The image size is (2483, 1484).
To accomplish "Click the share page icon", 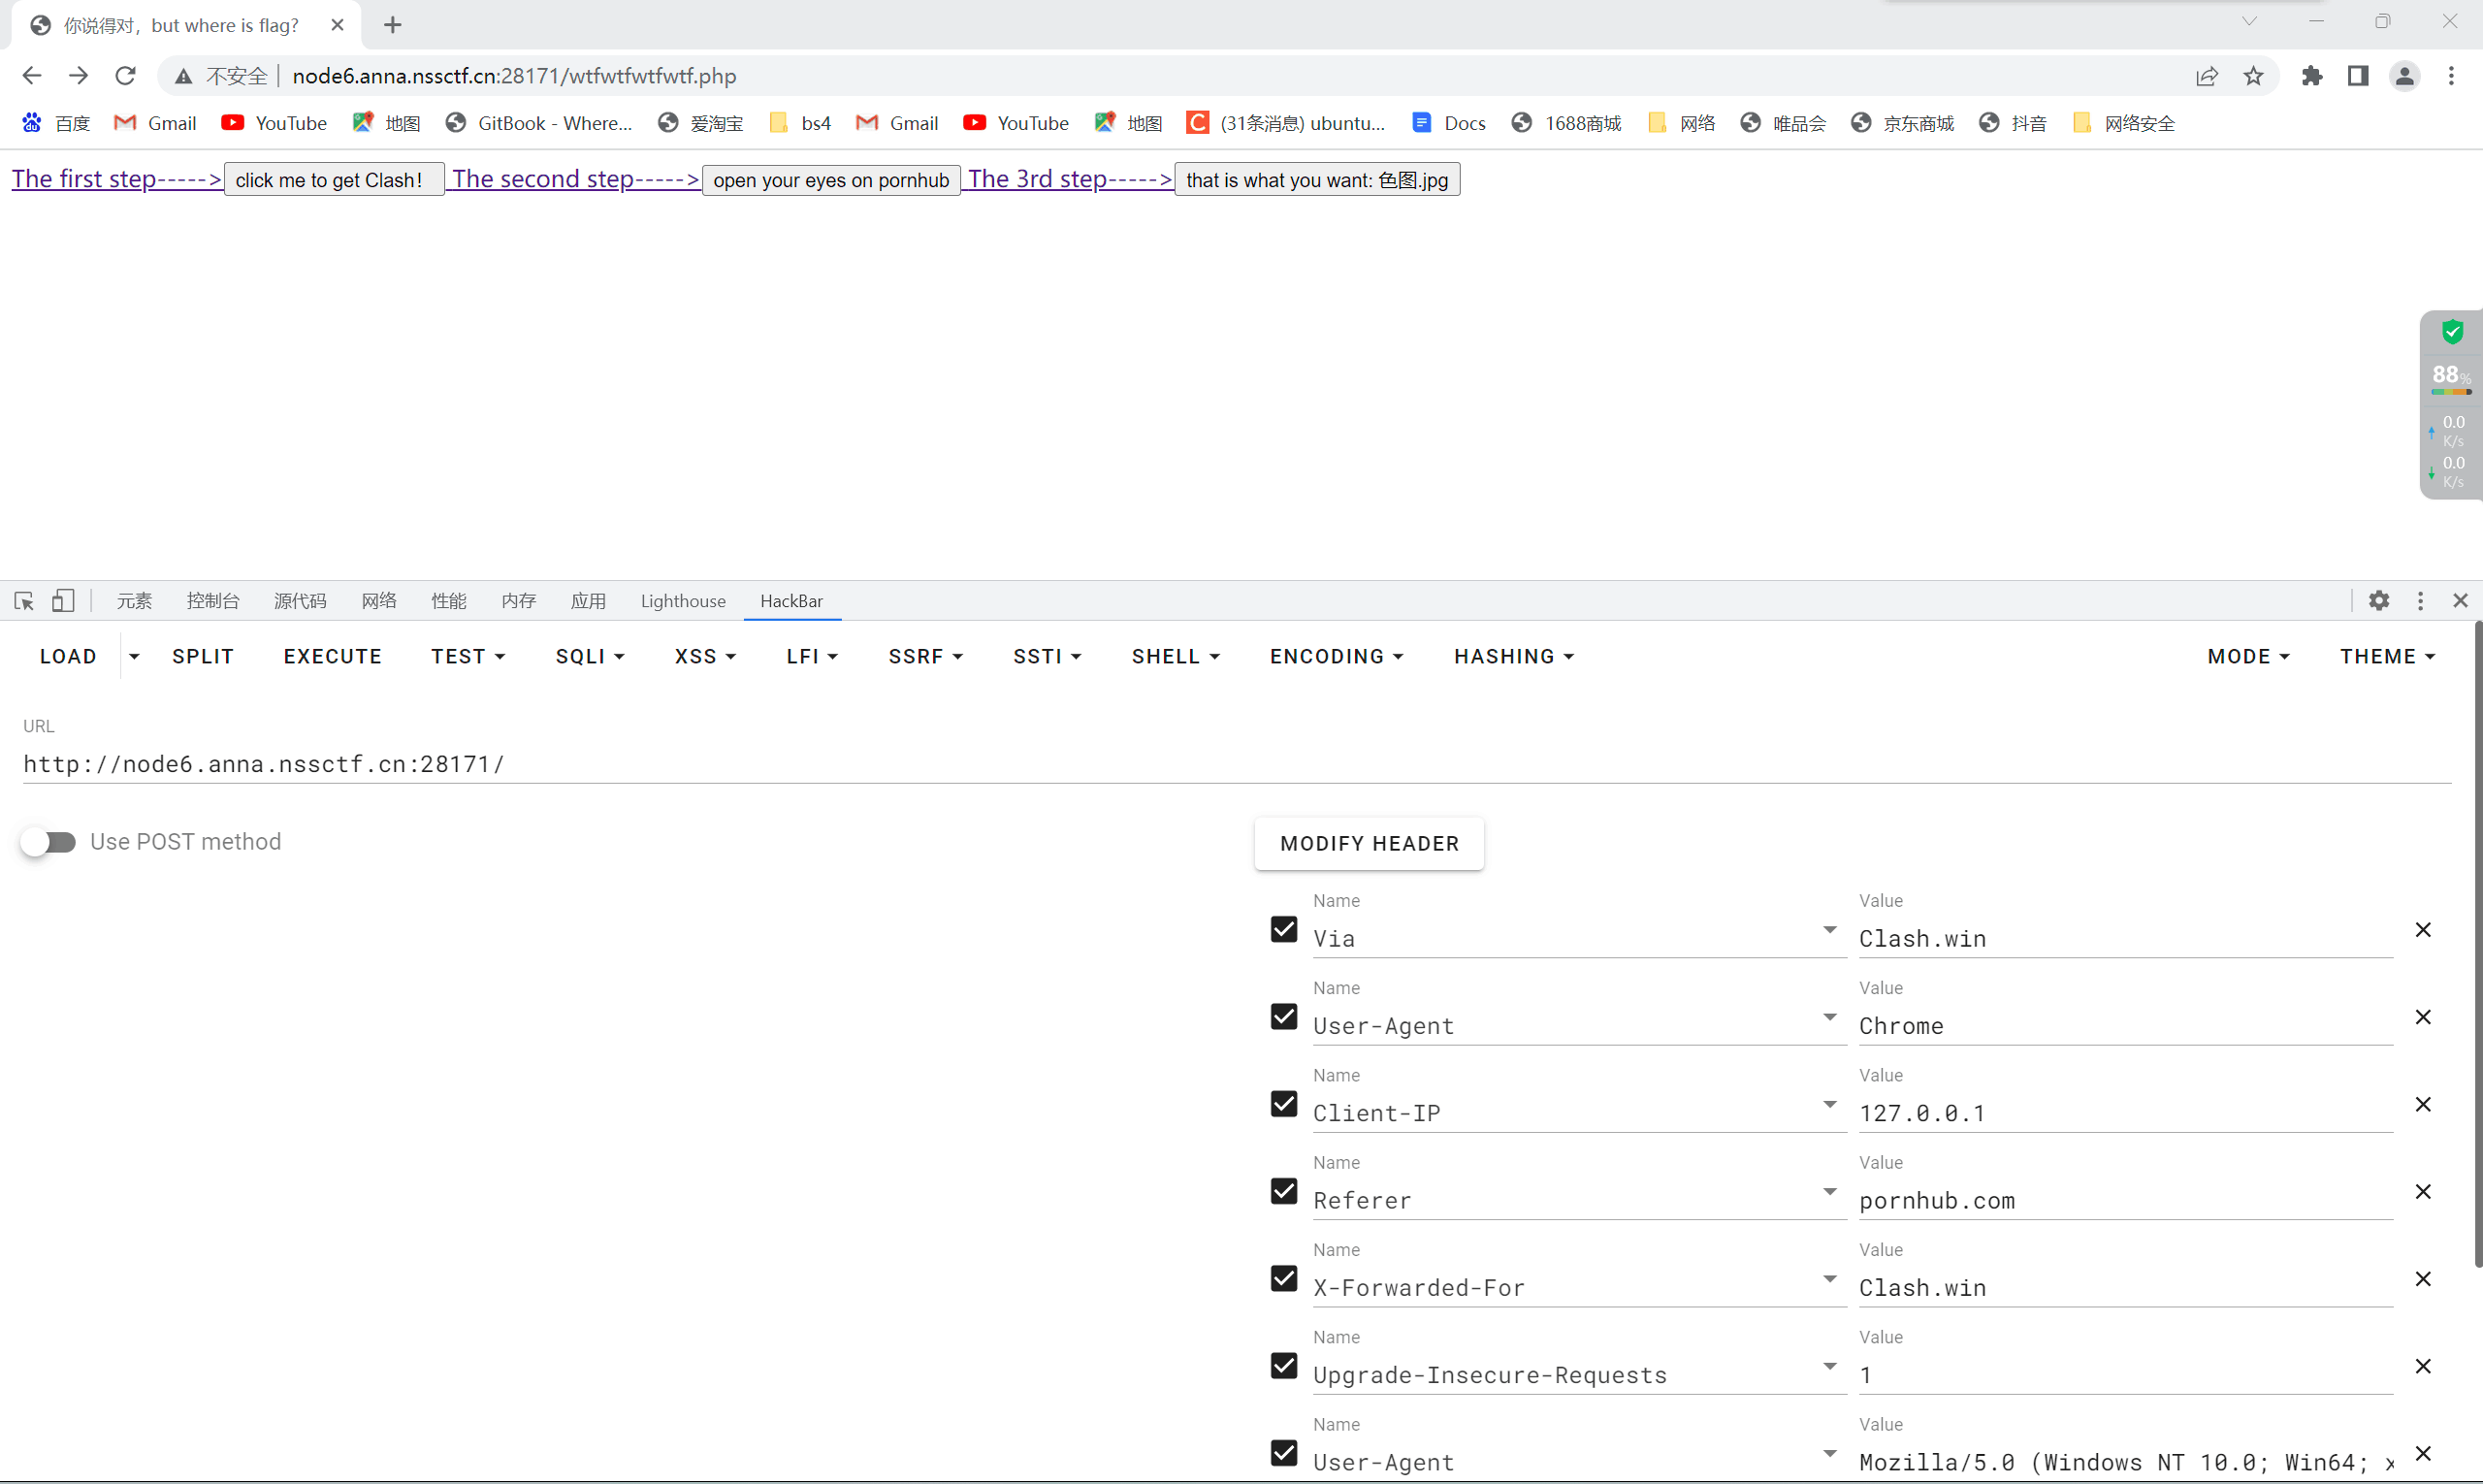I will pos(2206,76).
